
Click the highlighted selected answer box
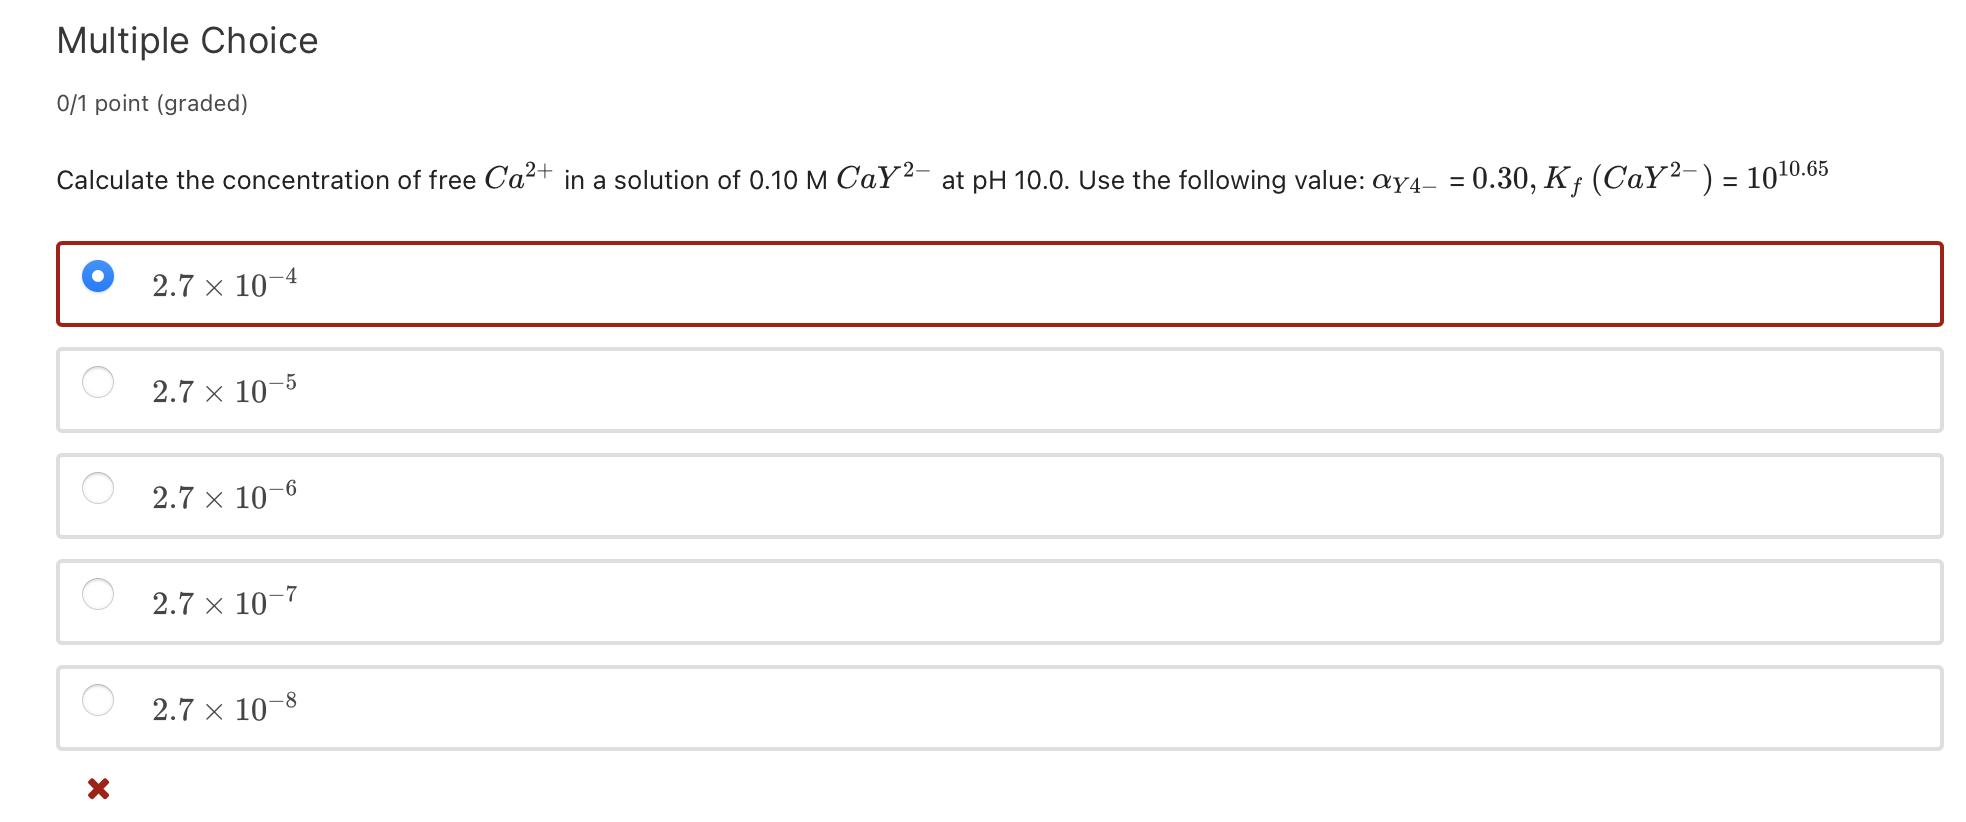pyautogui.click(x=998, y=283)
